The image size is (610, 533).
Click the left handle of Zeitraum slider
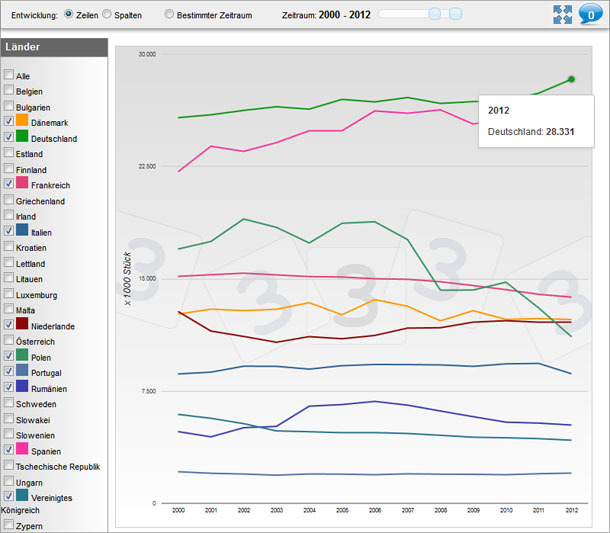tap(434, 14)
